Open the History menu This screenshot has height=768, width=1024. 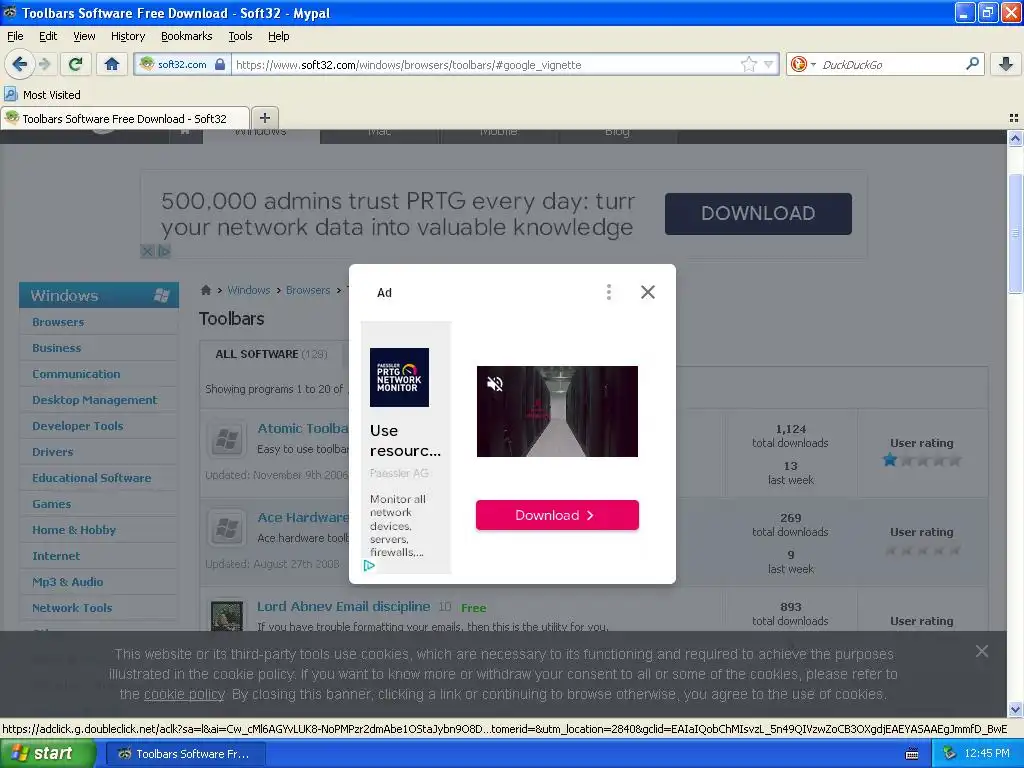tap(128, 36)
